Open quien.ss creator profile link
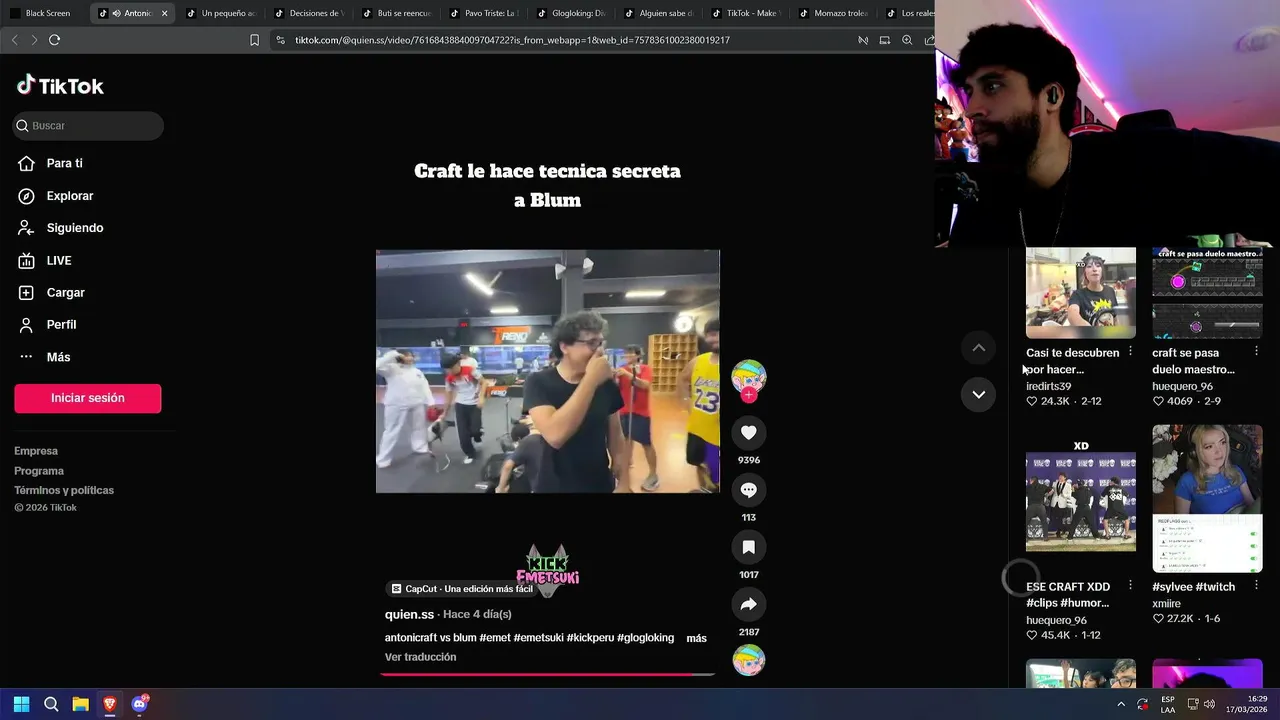The height and width of the screenshot is (720, 1280). pyautogui.click(x=409, y=614)
